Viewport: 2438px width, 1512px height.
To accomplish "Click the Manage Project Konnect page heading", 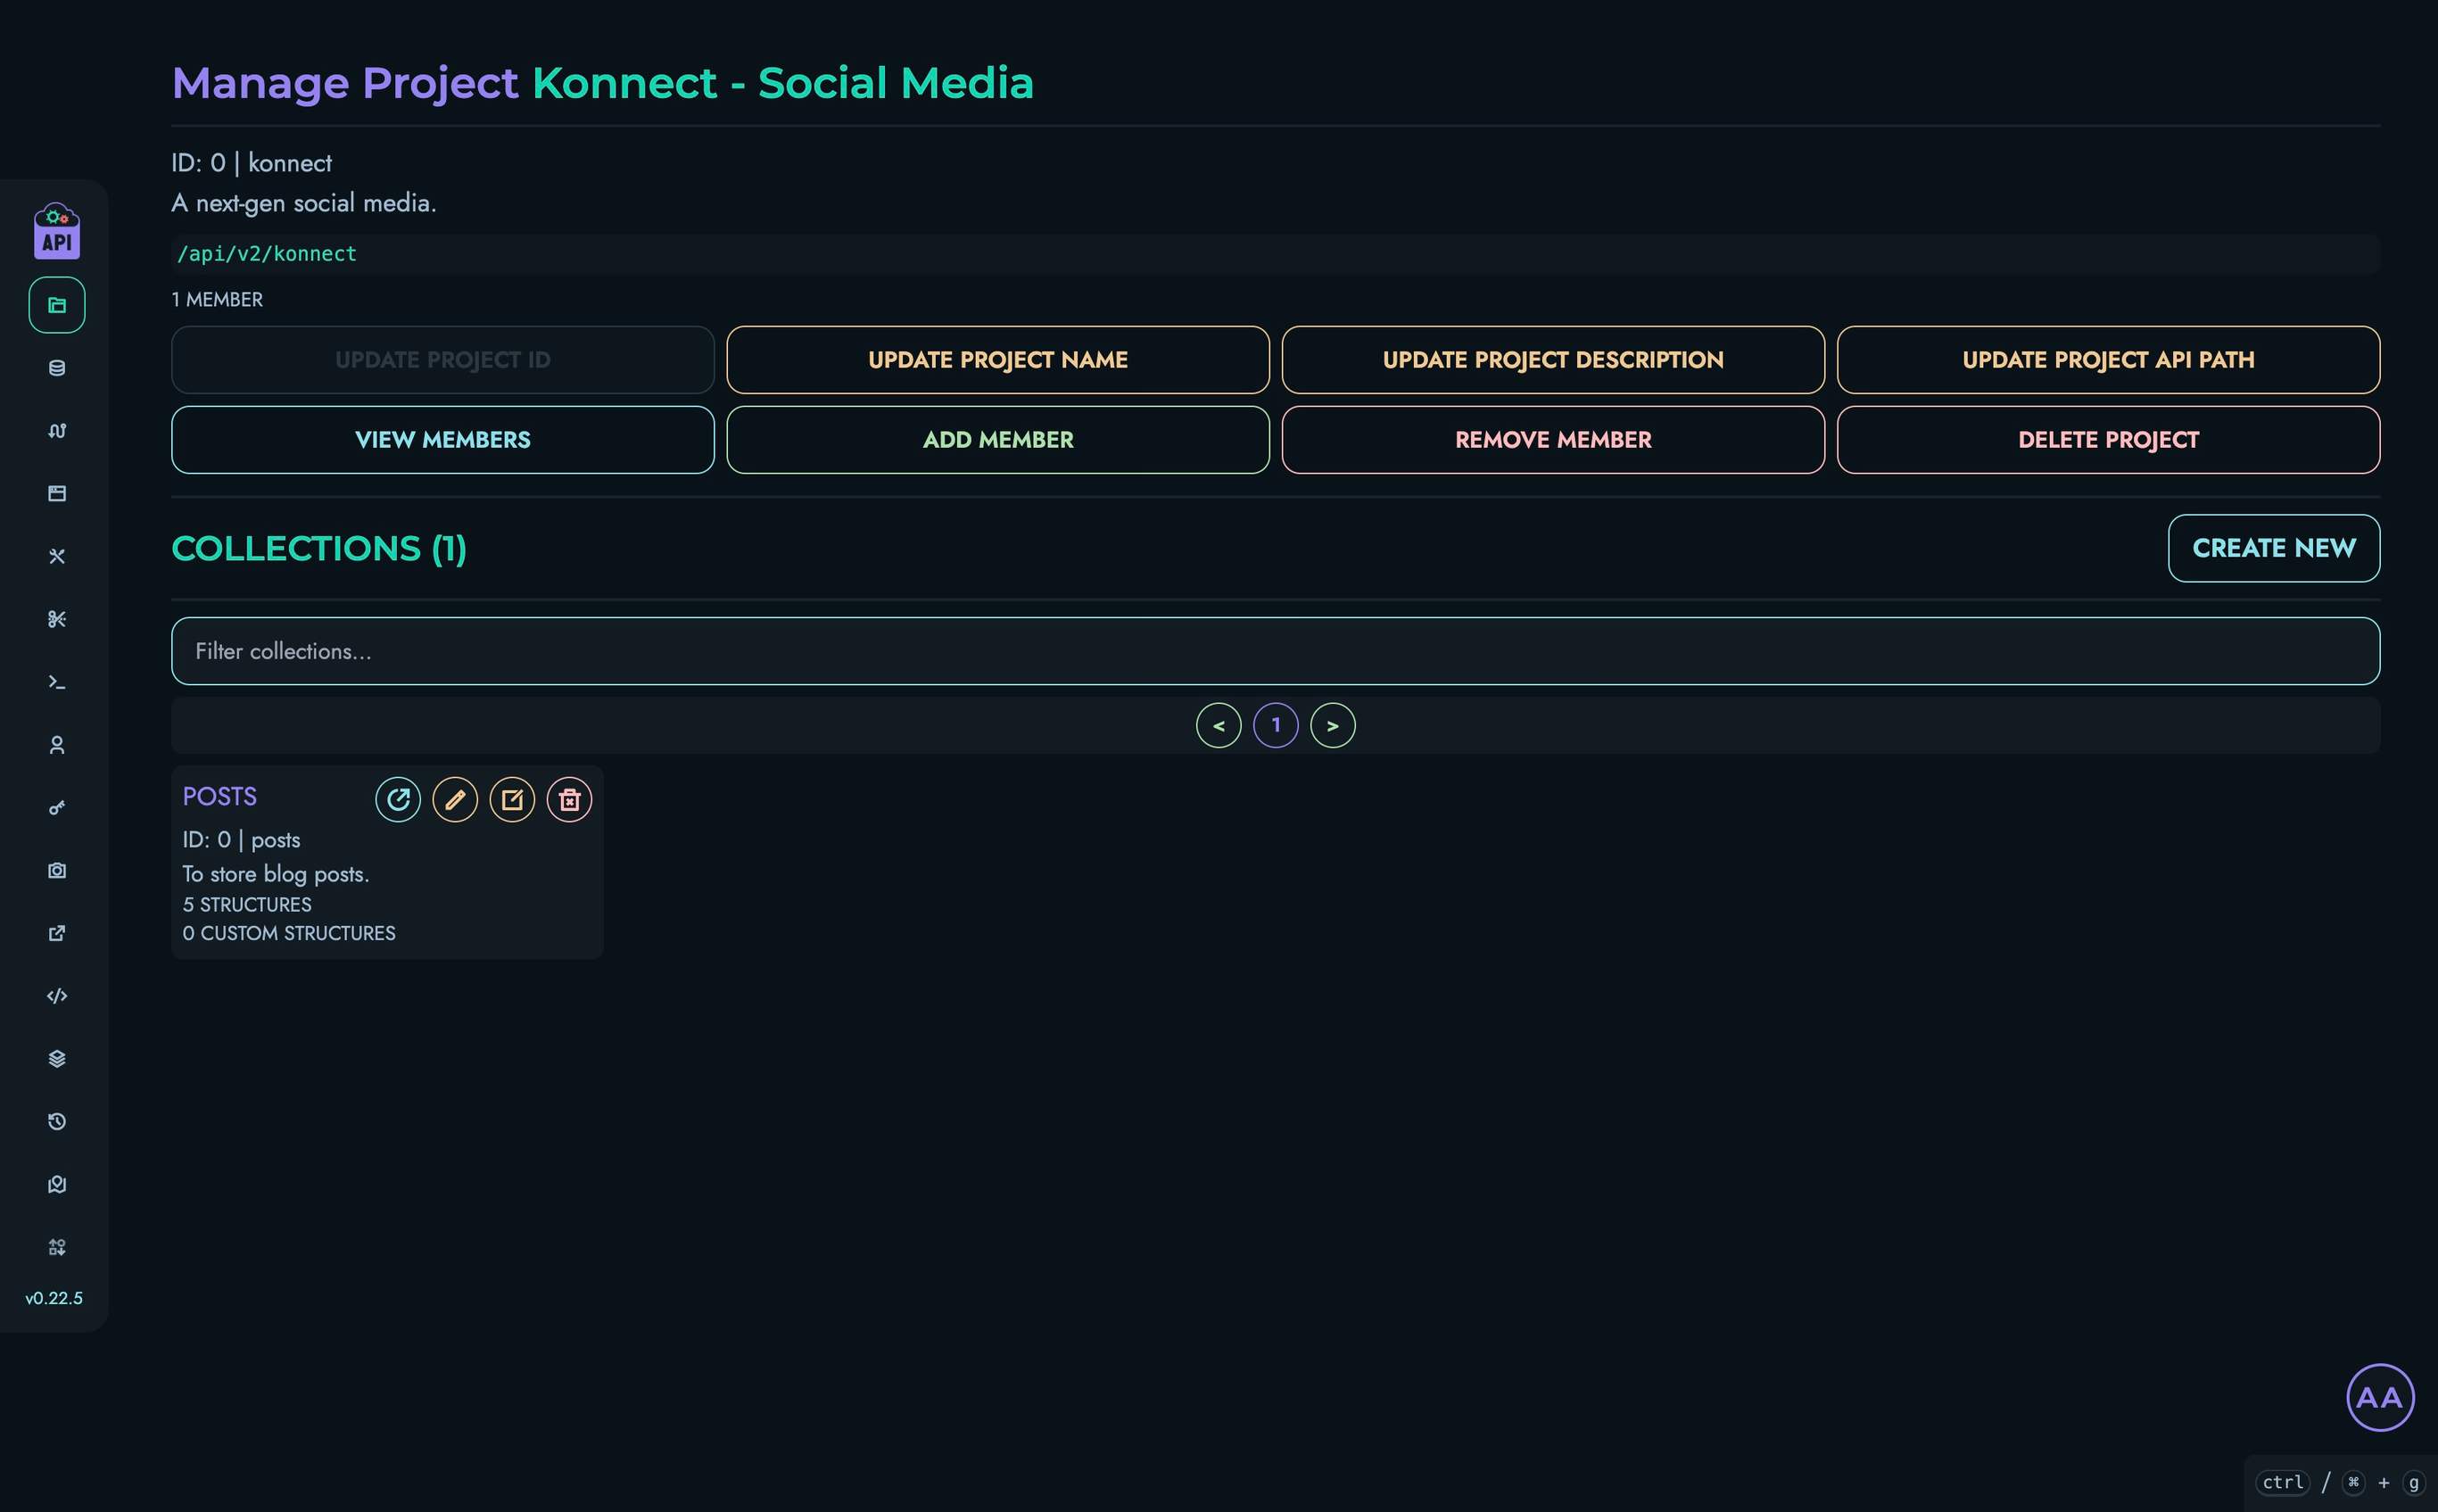I will 603,83.
